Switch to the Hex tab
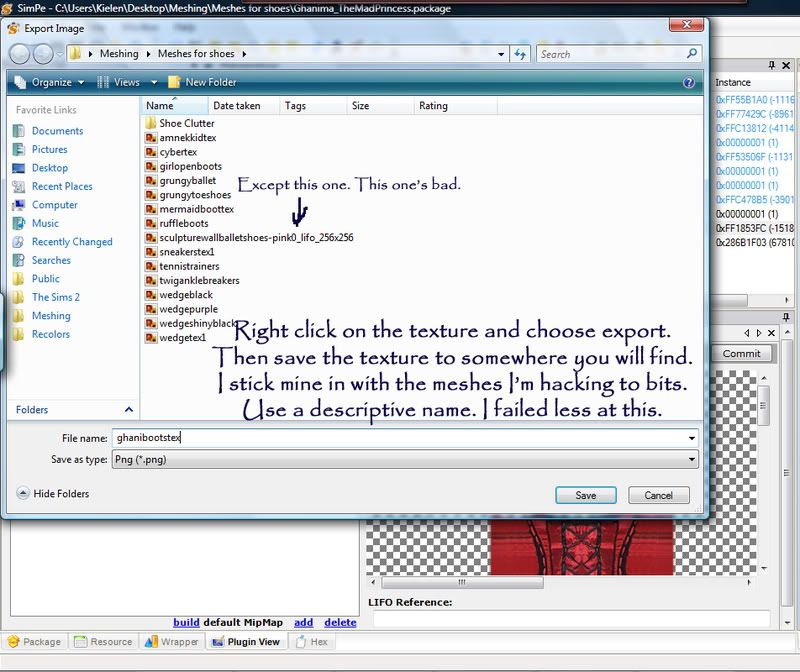The image size is (800, 672). click(x=312, y=642)
